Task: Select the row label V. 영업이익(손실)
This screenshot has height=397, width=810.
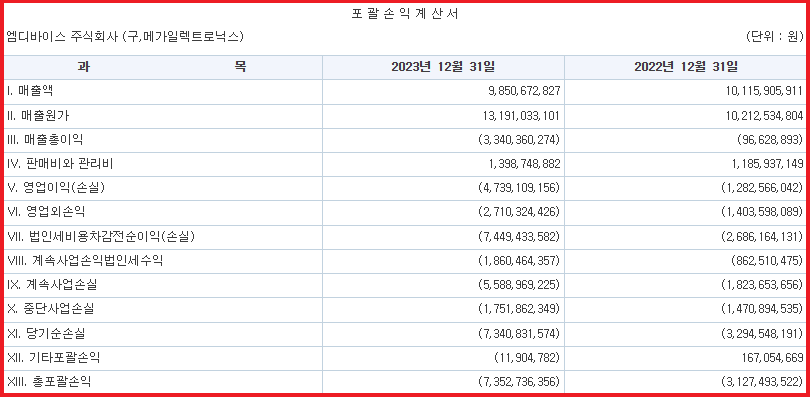Action: tap(56, 188)
